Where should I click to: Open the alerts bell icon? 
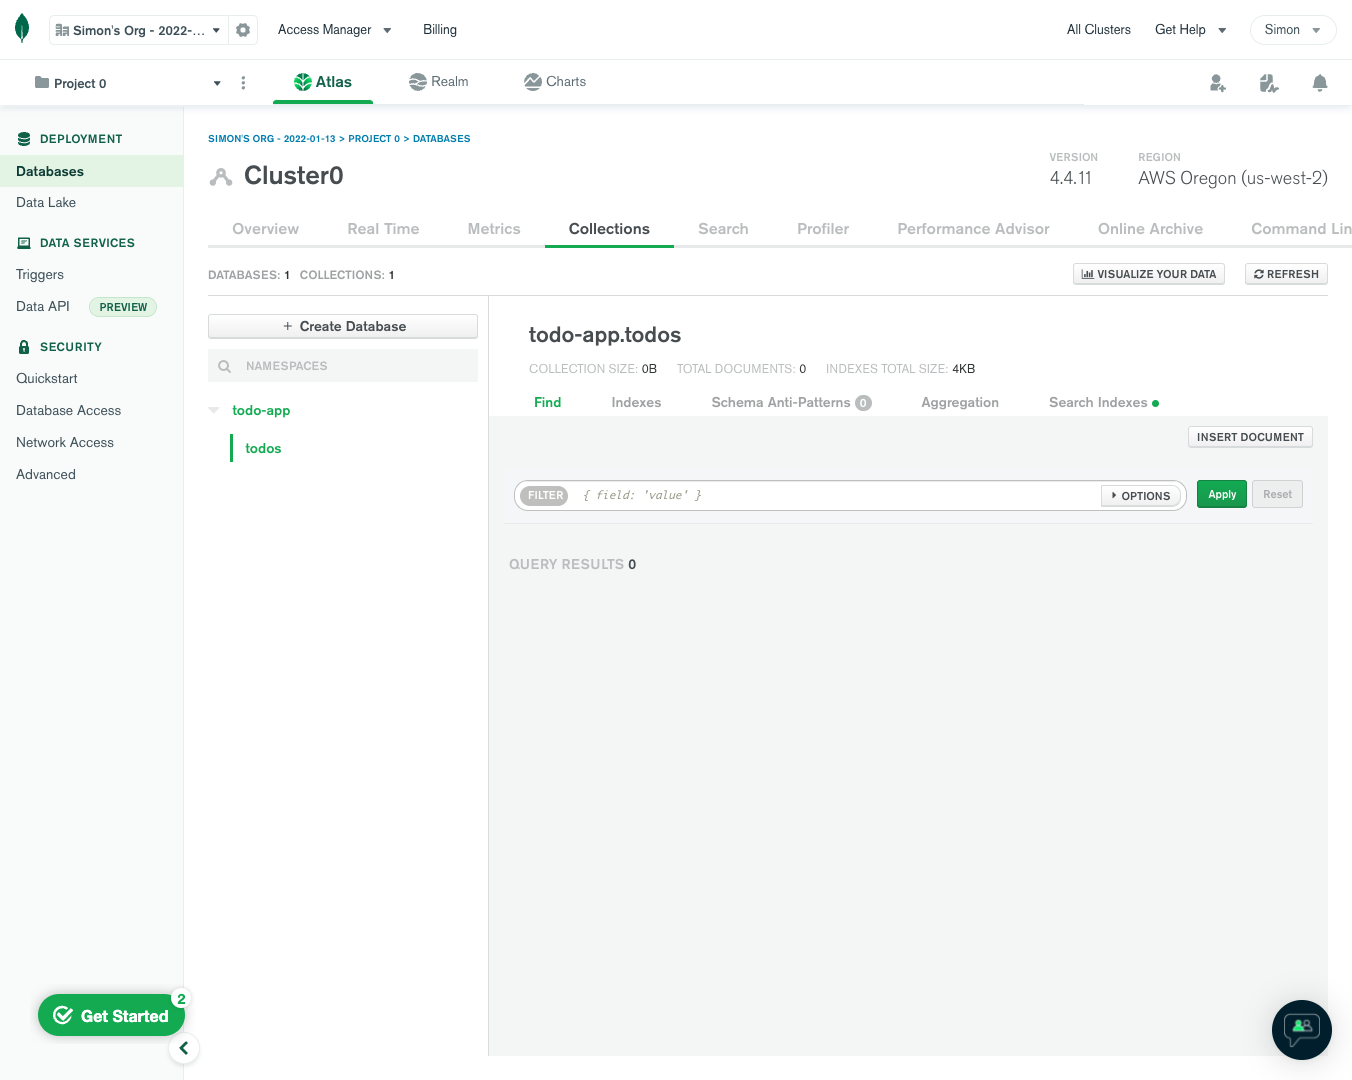1320,83
